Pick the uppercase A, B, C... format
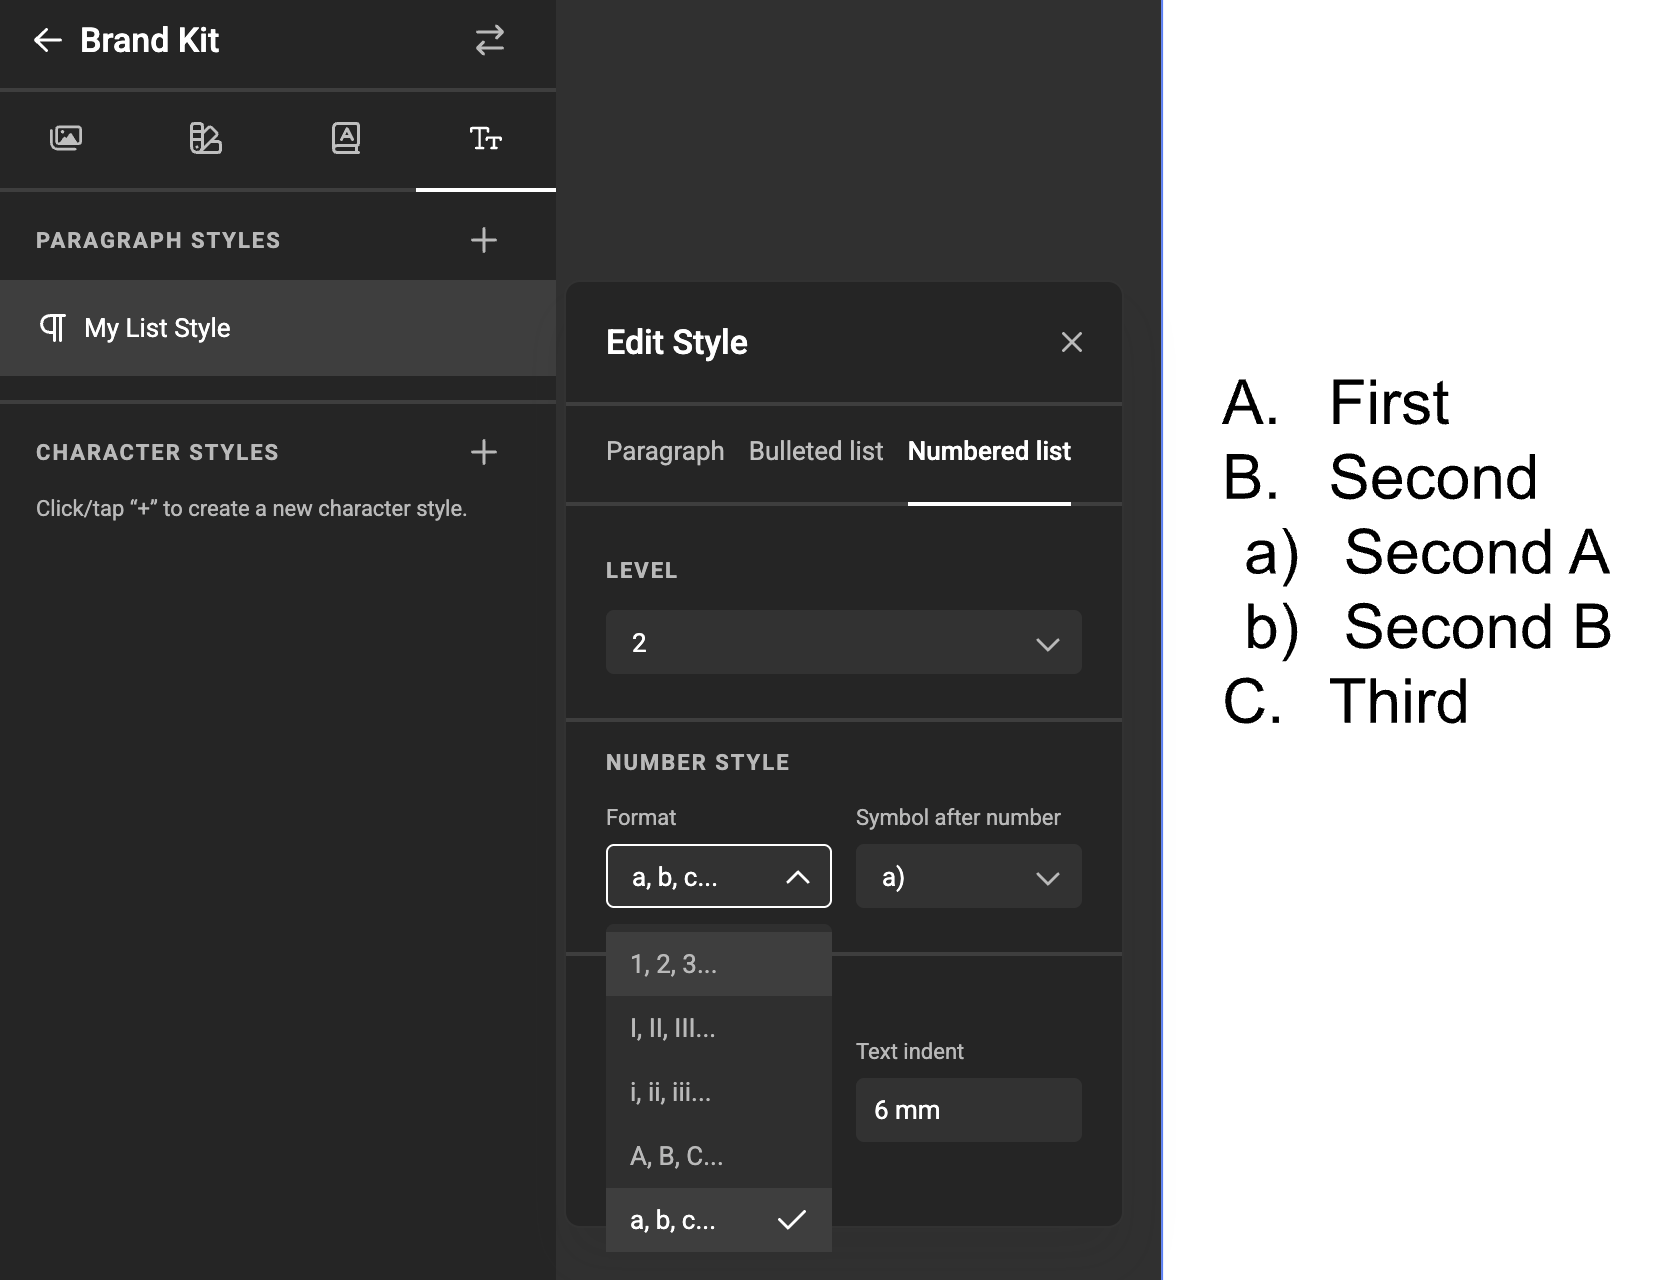Viewport: 1660px width, 1280px height. point(718,1156)
